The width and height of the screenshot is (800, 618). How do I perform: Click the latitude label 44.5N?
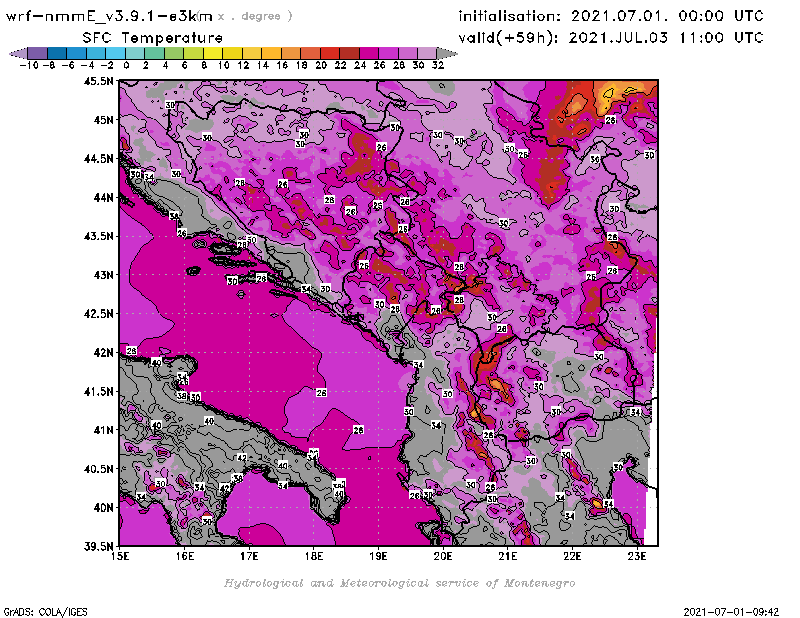click(x=98, y=159)
